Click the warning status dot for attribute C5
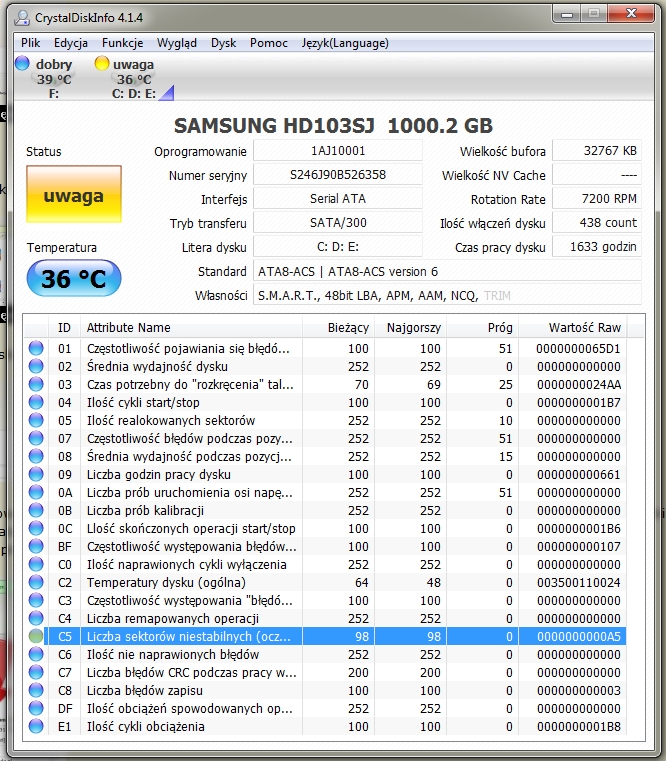The width and height of the screenshot is (666, 761). pyautogui.click(x=36, y=636)
